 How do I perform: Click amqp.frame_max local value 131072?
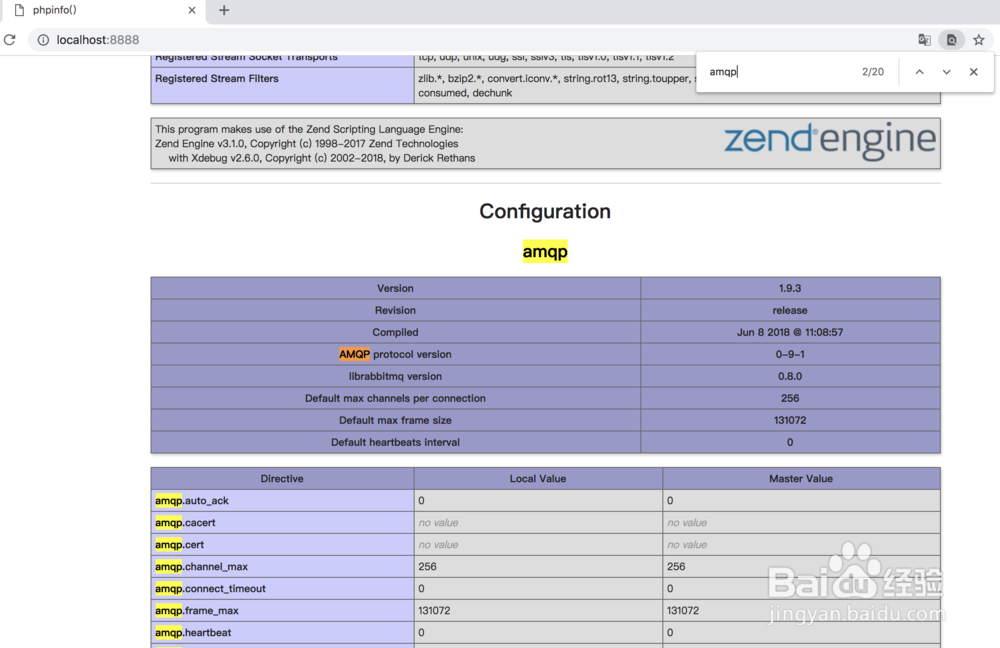pos(434,610)
